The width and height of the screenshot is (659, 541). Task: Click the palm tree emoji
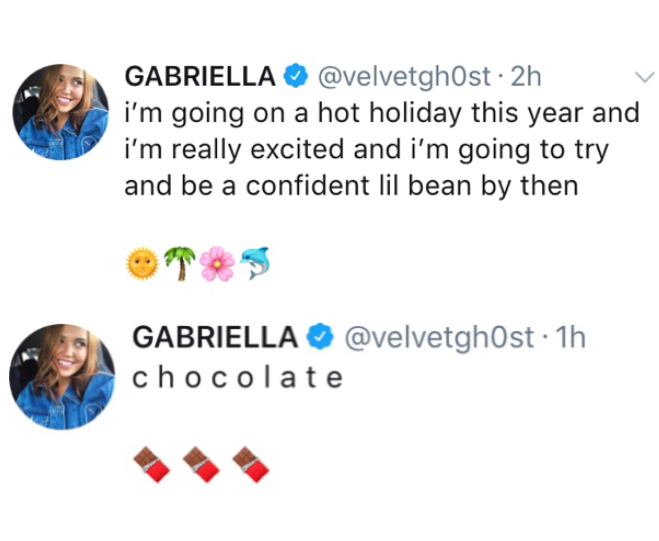click(180, 264)
